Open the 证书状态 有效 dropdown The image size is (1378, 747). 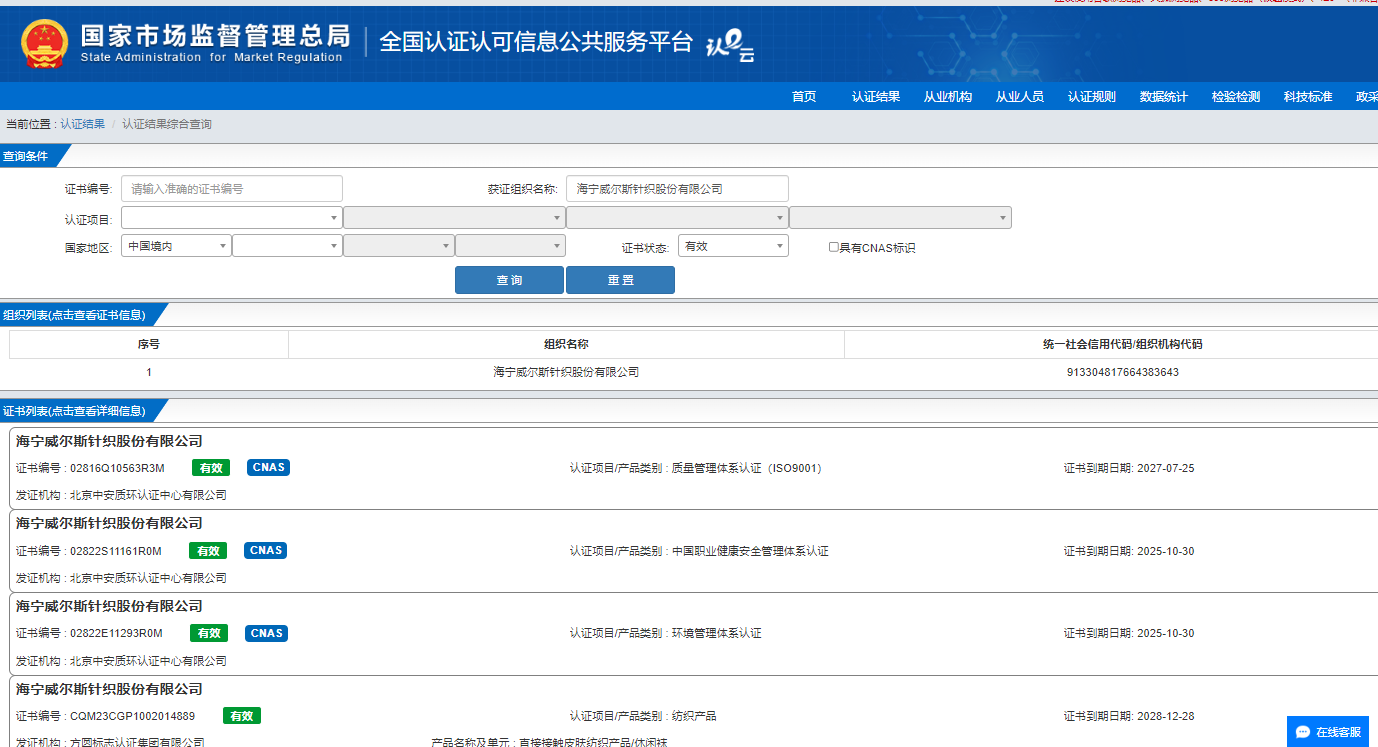733,246
